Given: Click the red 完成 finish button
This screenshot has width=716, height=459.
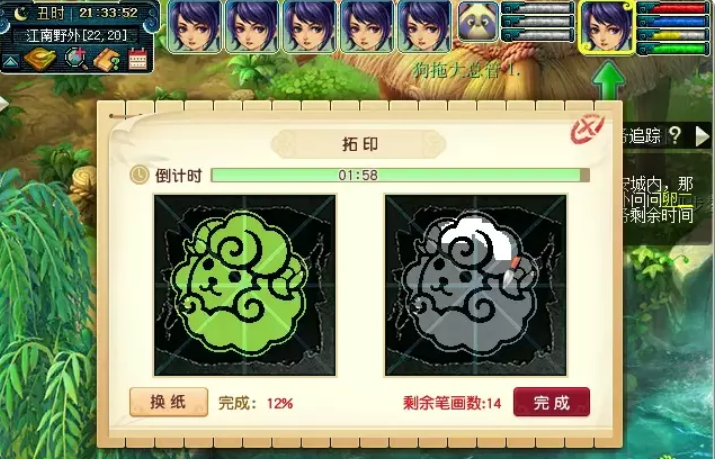Looking at the screenshot, I should (x=552, y=402).
